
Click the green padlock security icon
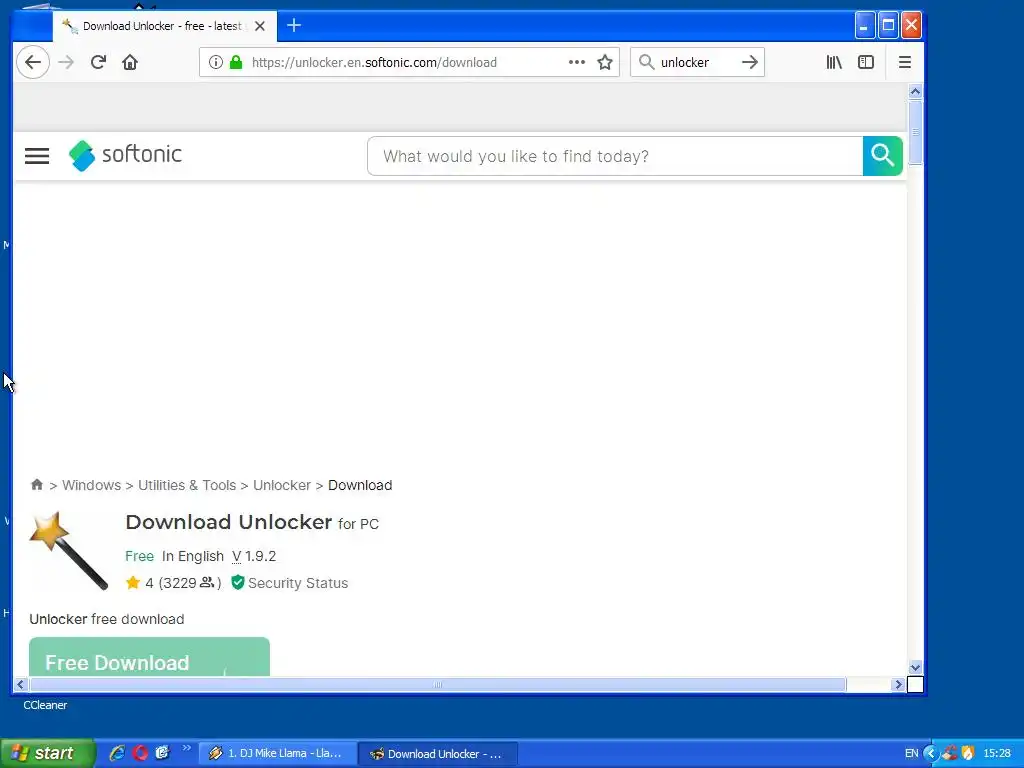click(236, 62)
